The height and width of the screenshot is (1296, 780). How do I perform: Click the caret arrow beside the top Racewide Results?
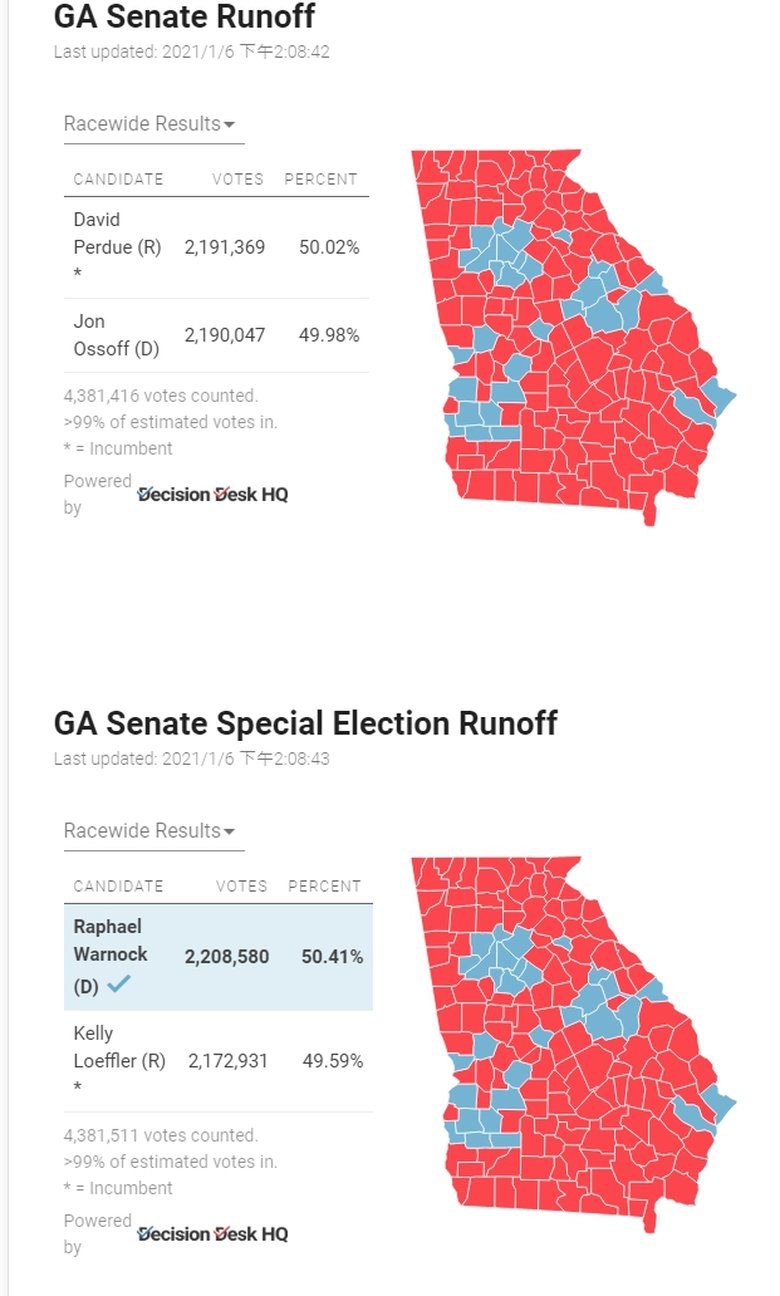coord(229,125)
